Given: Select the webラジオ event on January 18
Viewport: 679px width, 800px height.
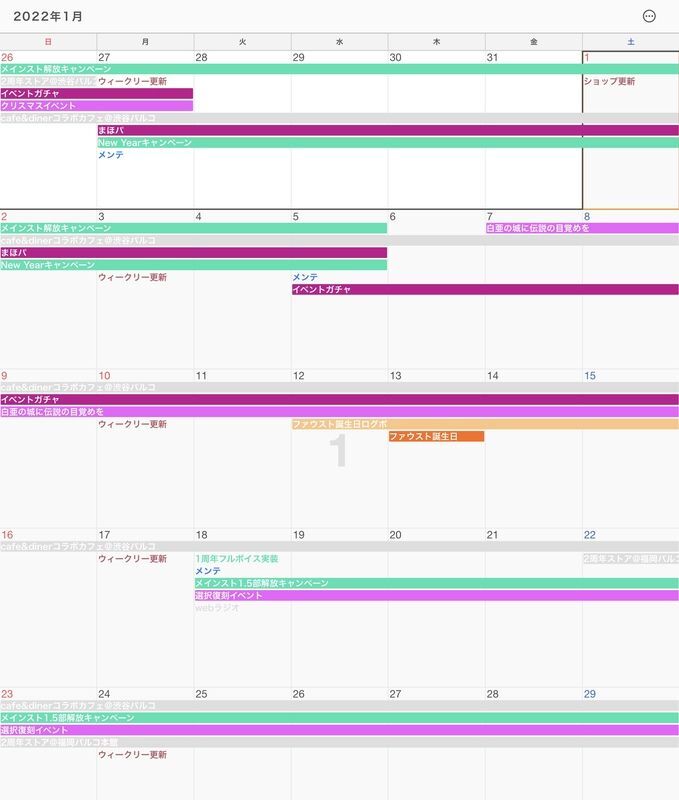Looking at the screenshot, I should (216, 607).
